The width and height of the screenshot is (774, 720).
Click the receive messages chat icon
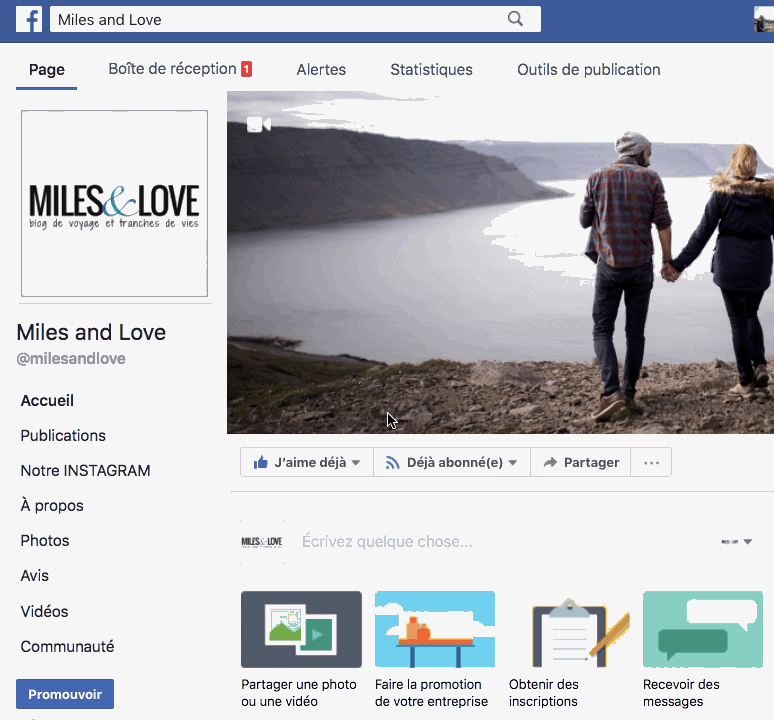click(x=703, y=629)
